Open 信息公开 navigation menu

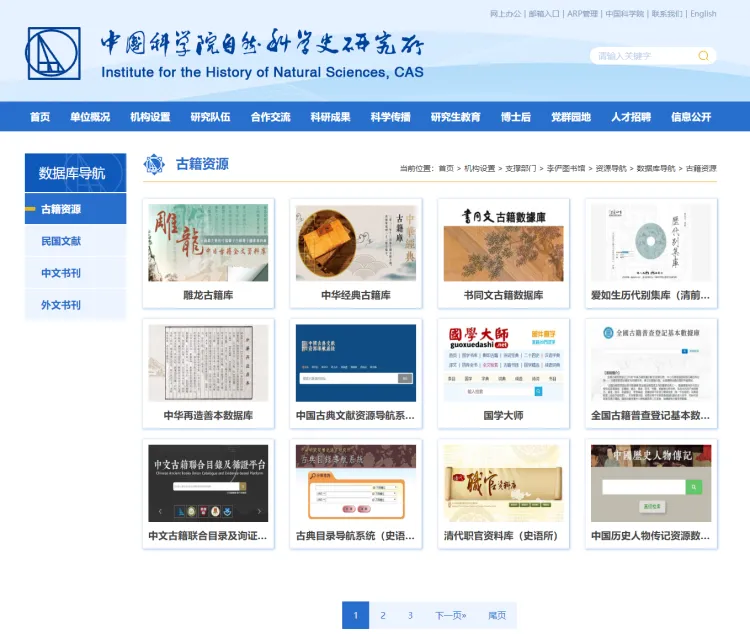[x=691, y=117]
